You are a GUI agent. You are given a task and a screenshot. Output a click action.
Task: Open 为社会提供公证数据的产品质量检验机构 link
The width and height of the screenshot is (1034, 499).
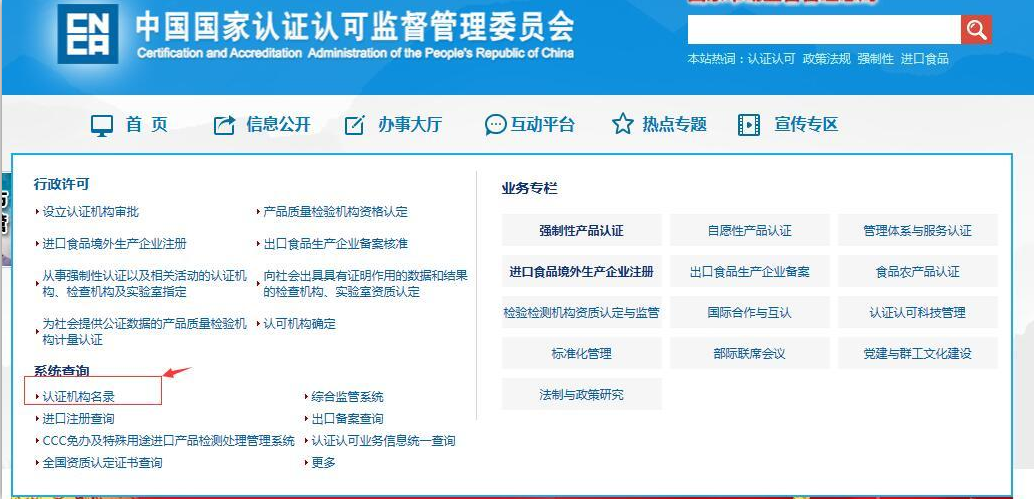[x=145, y=332]
